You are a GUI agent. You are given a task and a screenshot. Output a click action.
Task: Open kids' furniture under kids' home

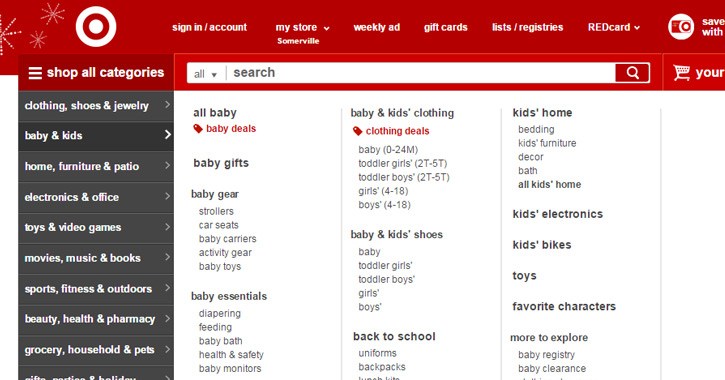[x=547, y=143]
